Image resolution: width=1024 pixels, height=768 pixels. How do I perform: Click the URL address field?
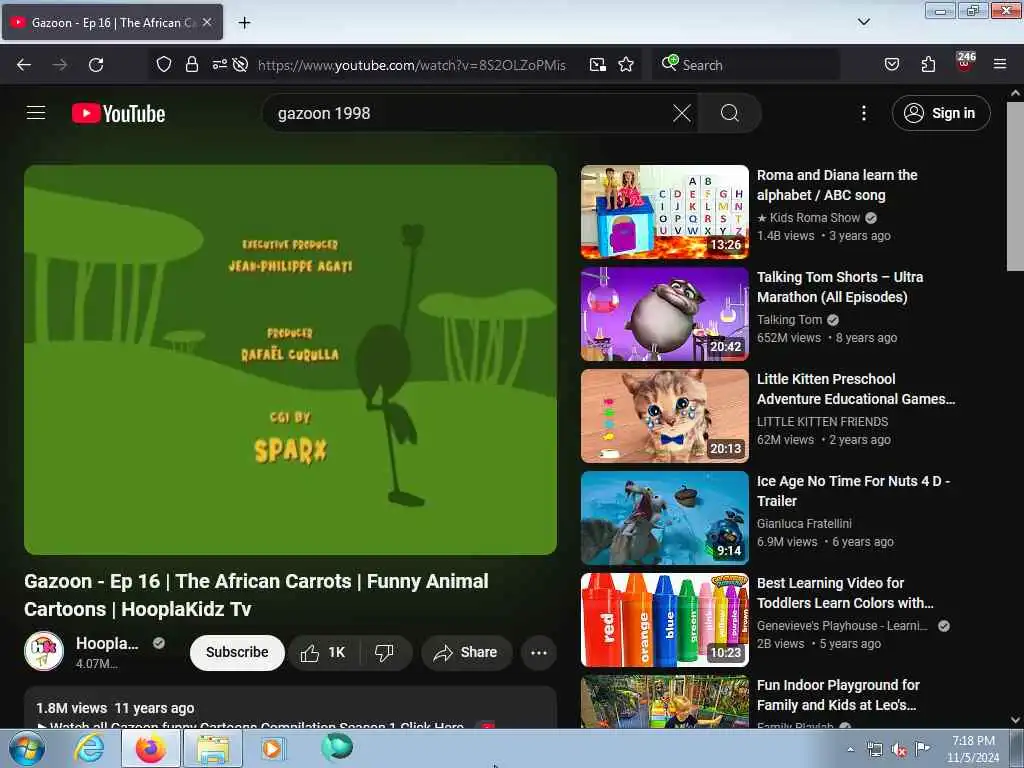click(411, 65)
